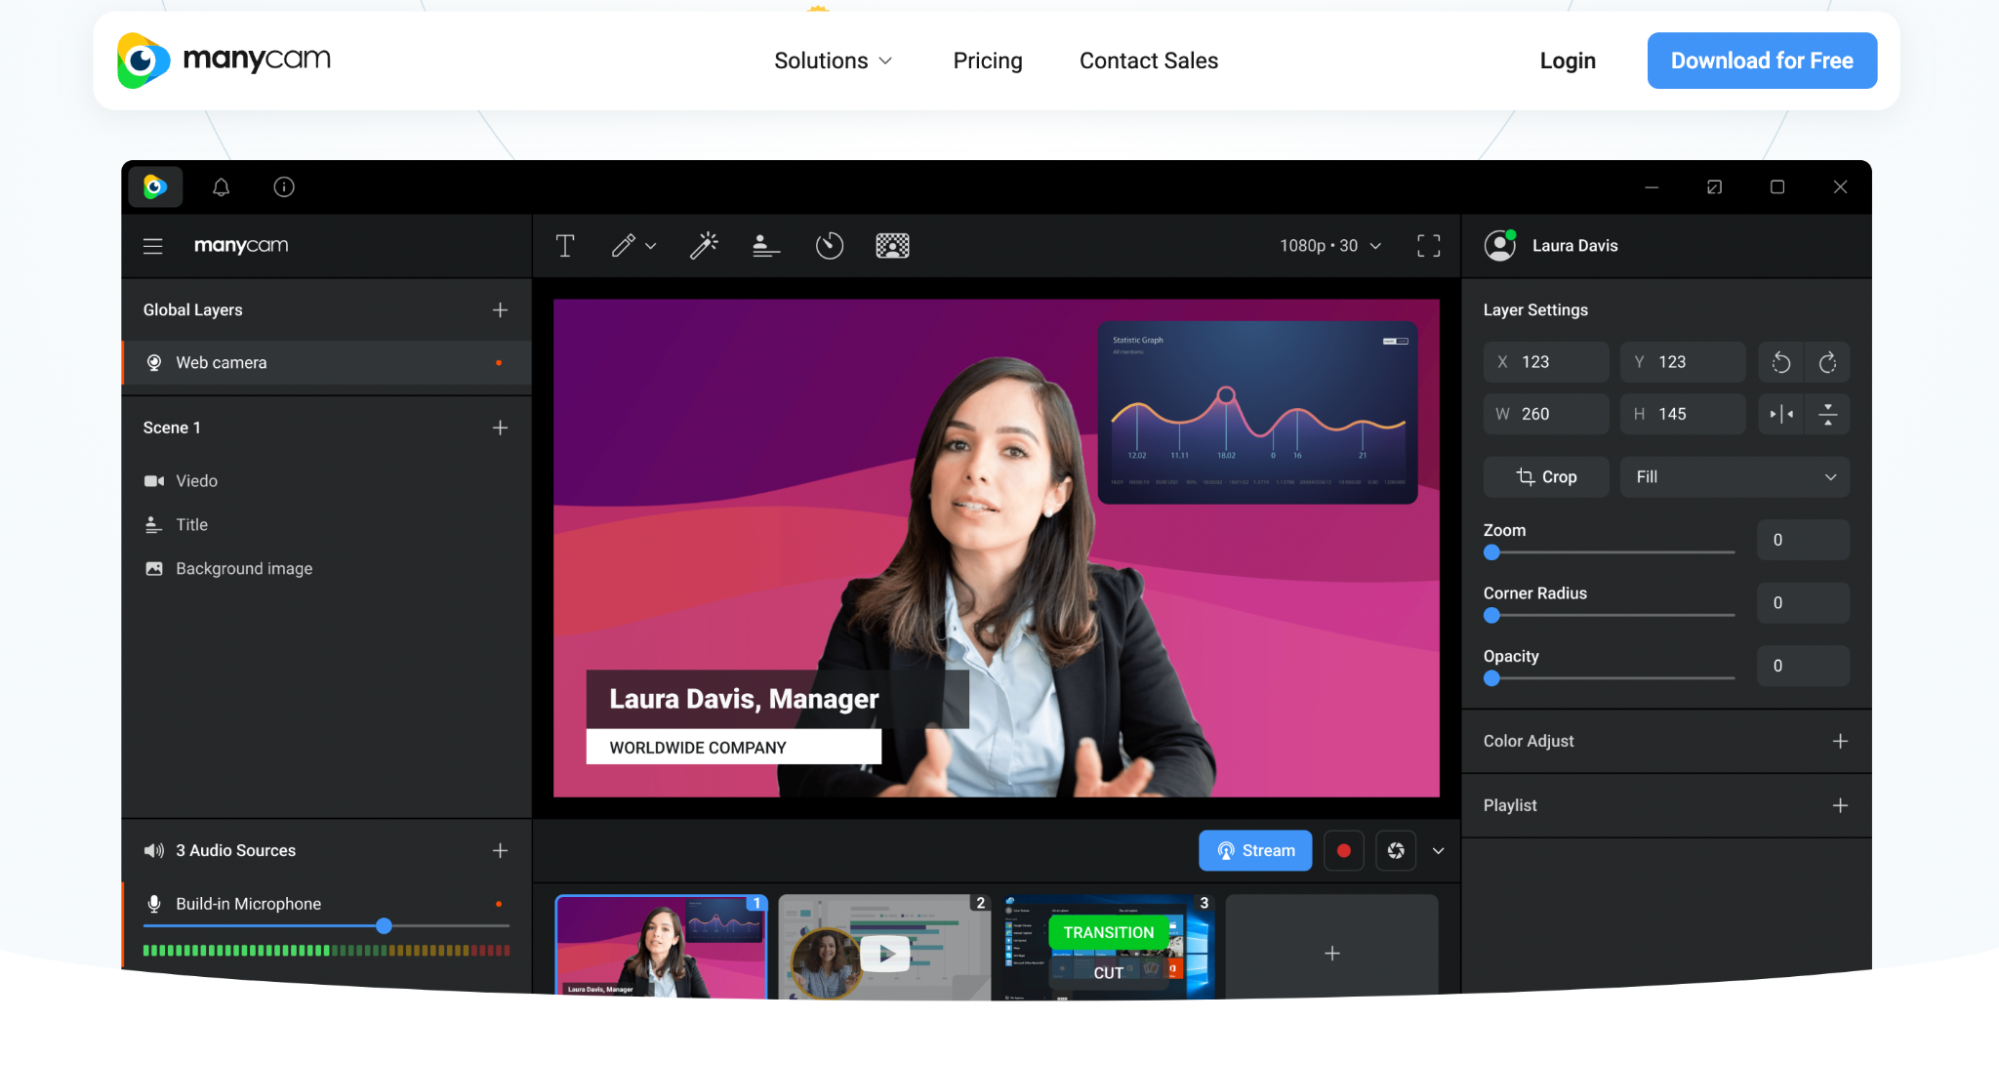Flip layer horizontally icon
The height and width of the screenshot is (1079, 1999).
tap(1781, 414)
